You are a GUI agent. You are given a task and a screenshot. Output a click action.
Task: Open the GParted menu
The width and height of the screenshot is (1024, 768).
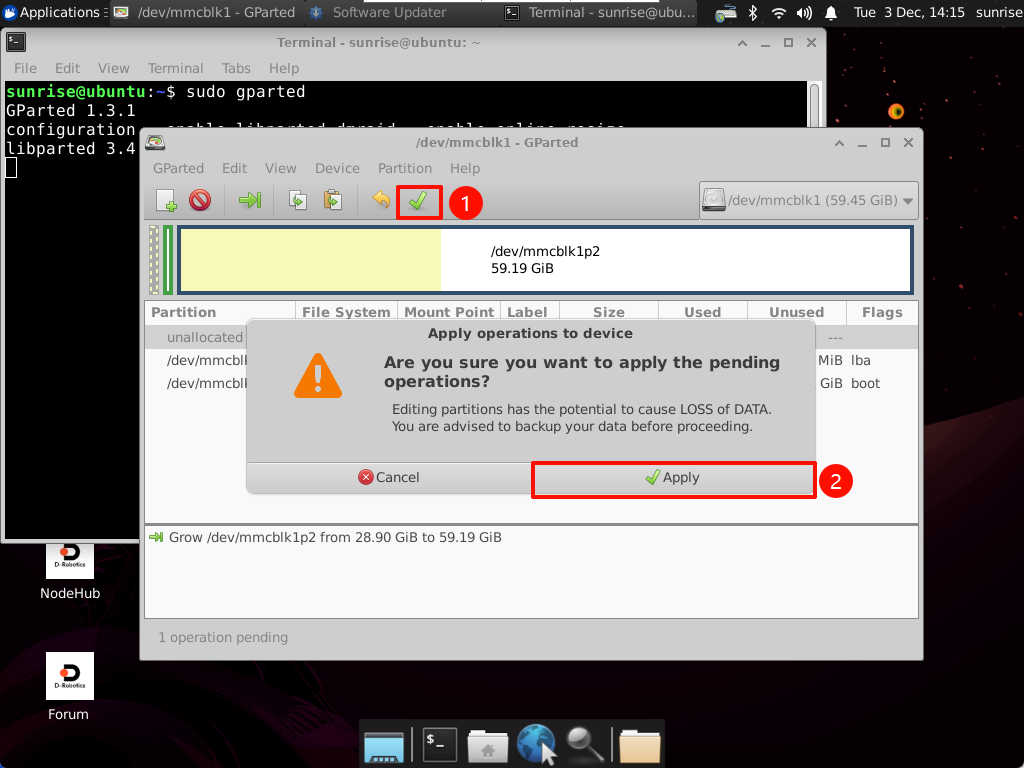tap(178, 168)
